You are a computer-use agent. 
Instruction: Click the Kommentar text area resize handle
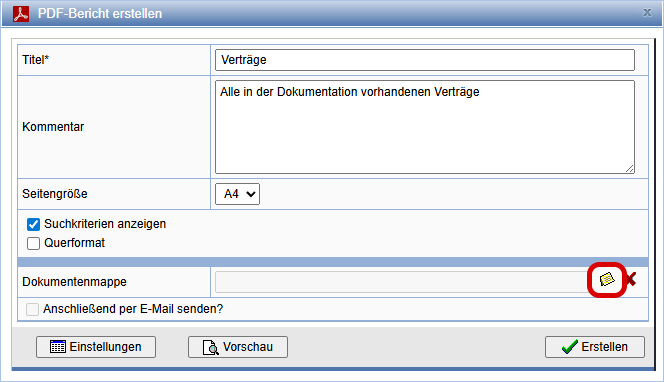(x=630, y=169)
